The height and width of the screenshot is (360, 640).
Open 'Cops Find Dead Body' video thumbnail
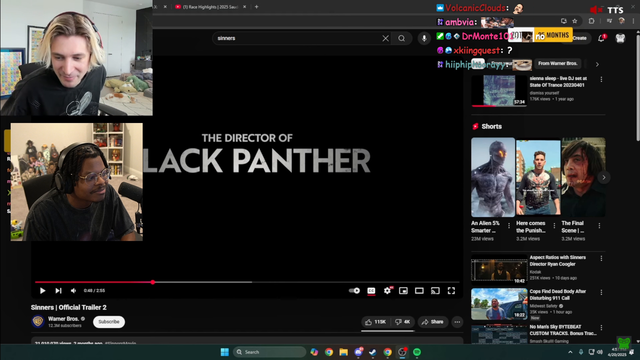point(499,304)
